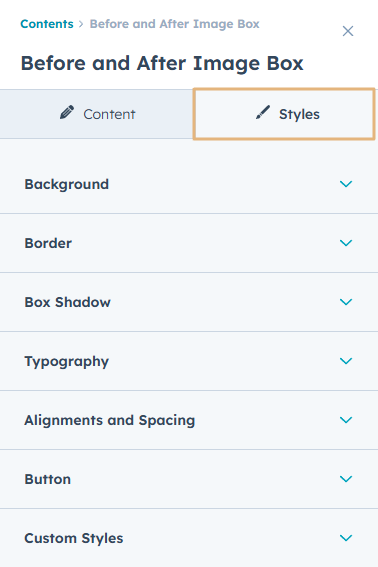Switch to the Content tab
Image resolution: width=378 pixels, height=567 pixels.
point(97,114)
